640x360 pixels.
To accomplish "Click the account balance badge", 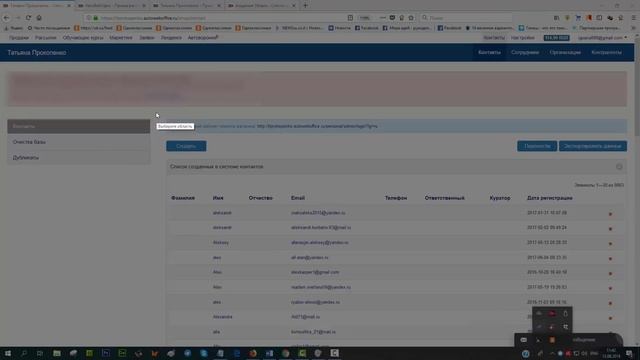I will pyautogui.click(x=556, y=38).
